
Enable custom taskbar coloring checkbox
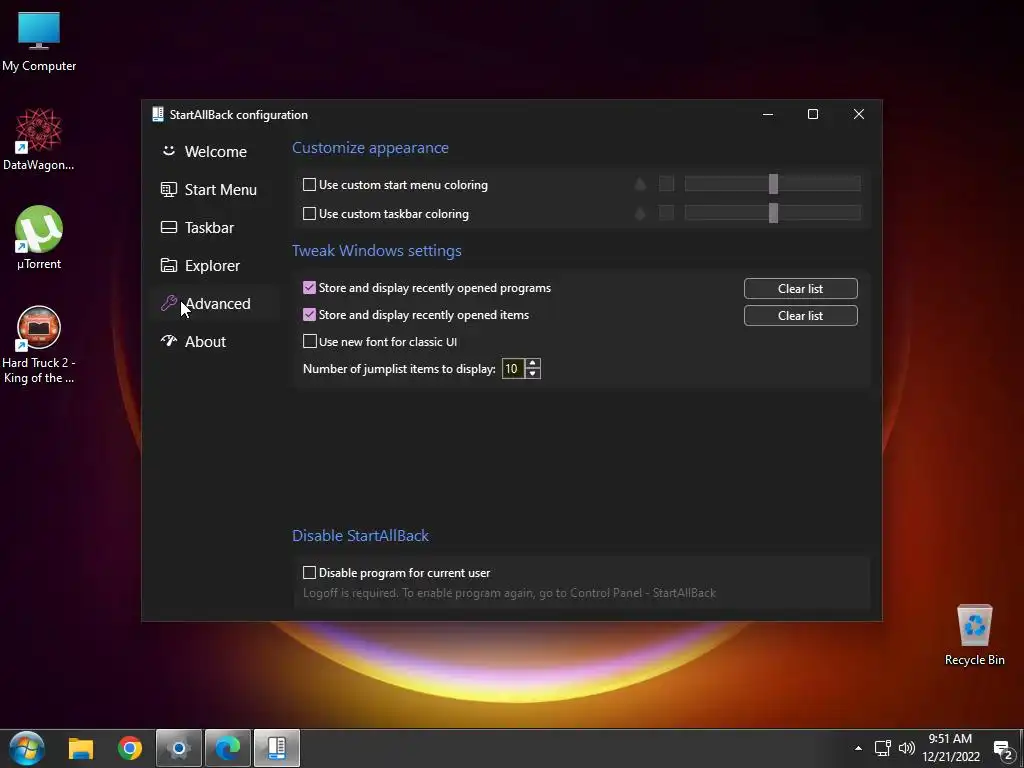(310, 214)
